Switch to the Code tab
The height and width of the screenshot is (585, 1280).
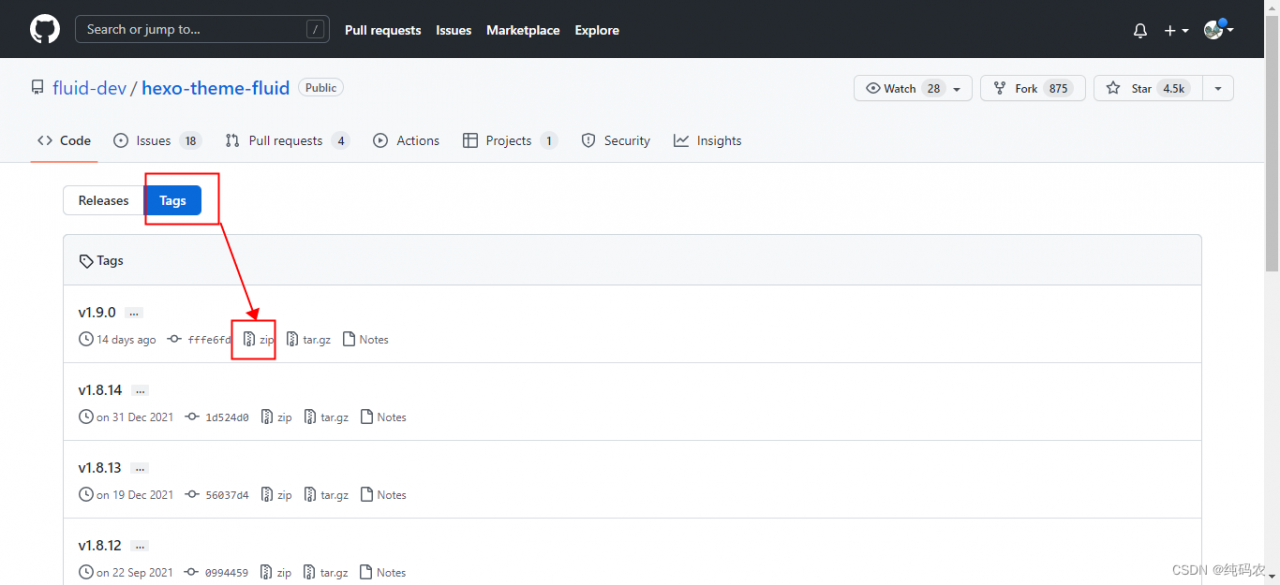[64, 141]
